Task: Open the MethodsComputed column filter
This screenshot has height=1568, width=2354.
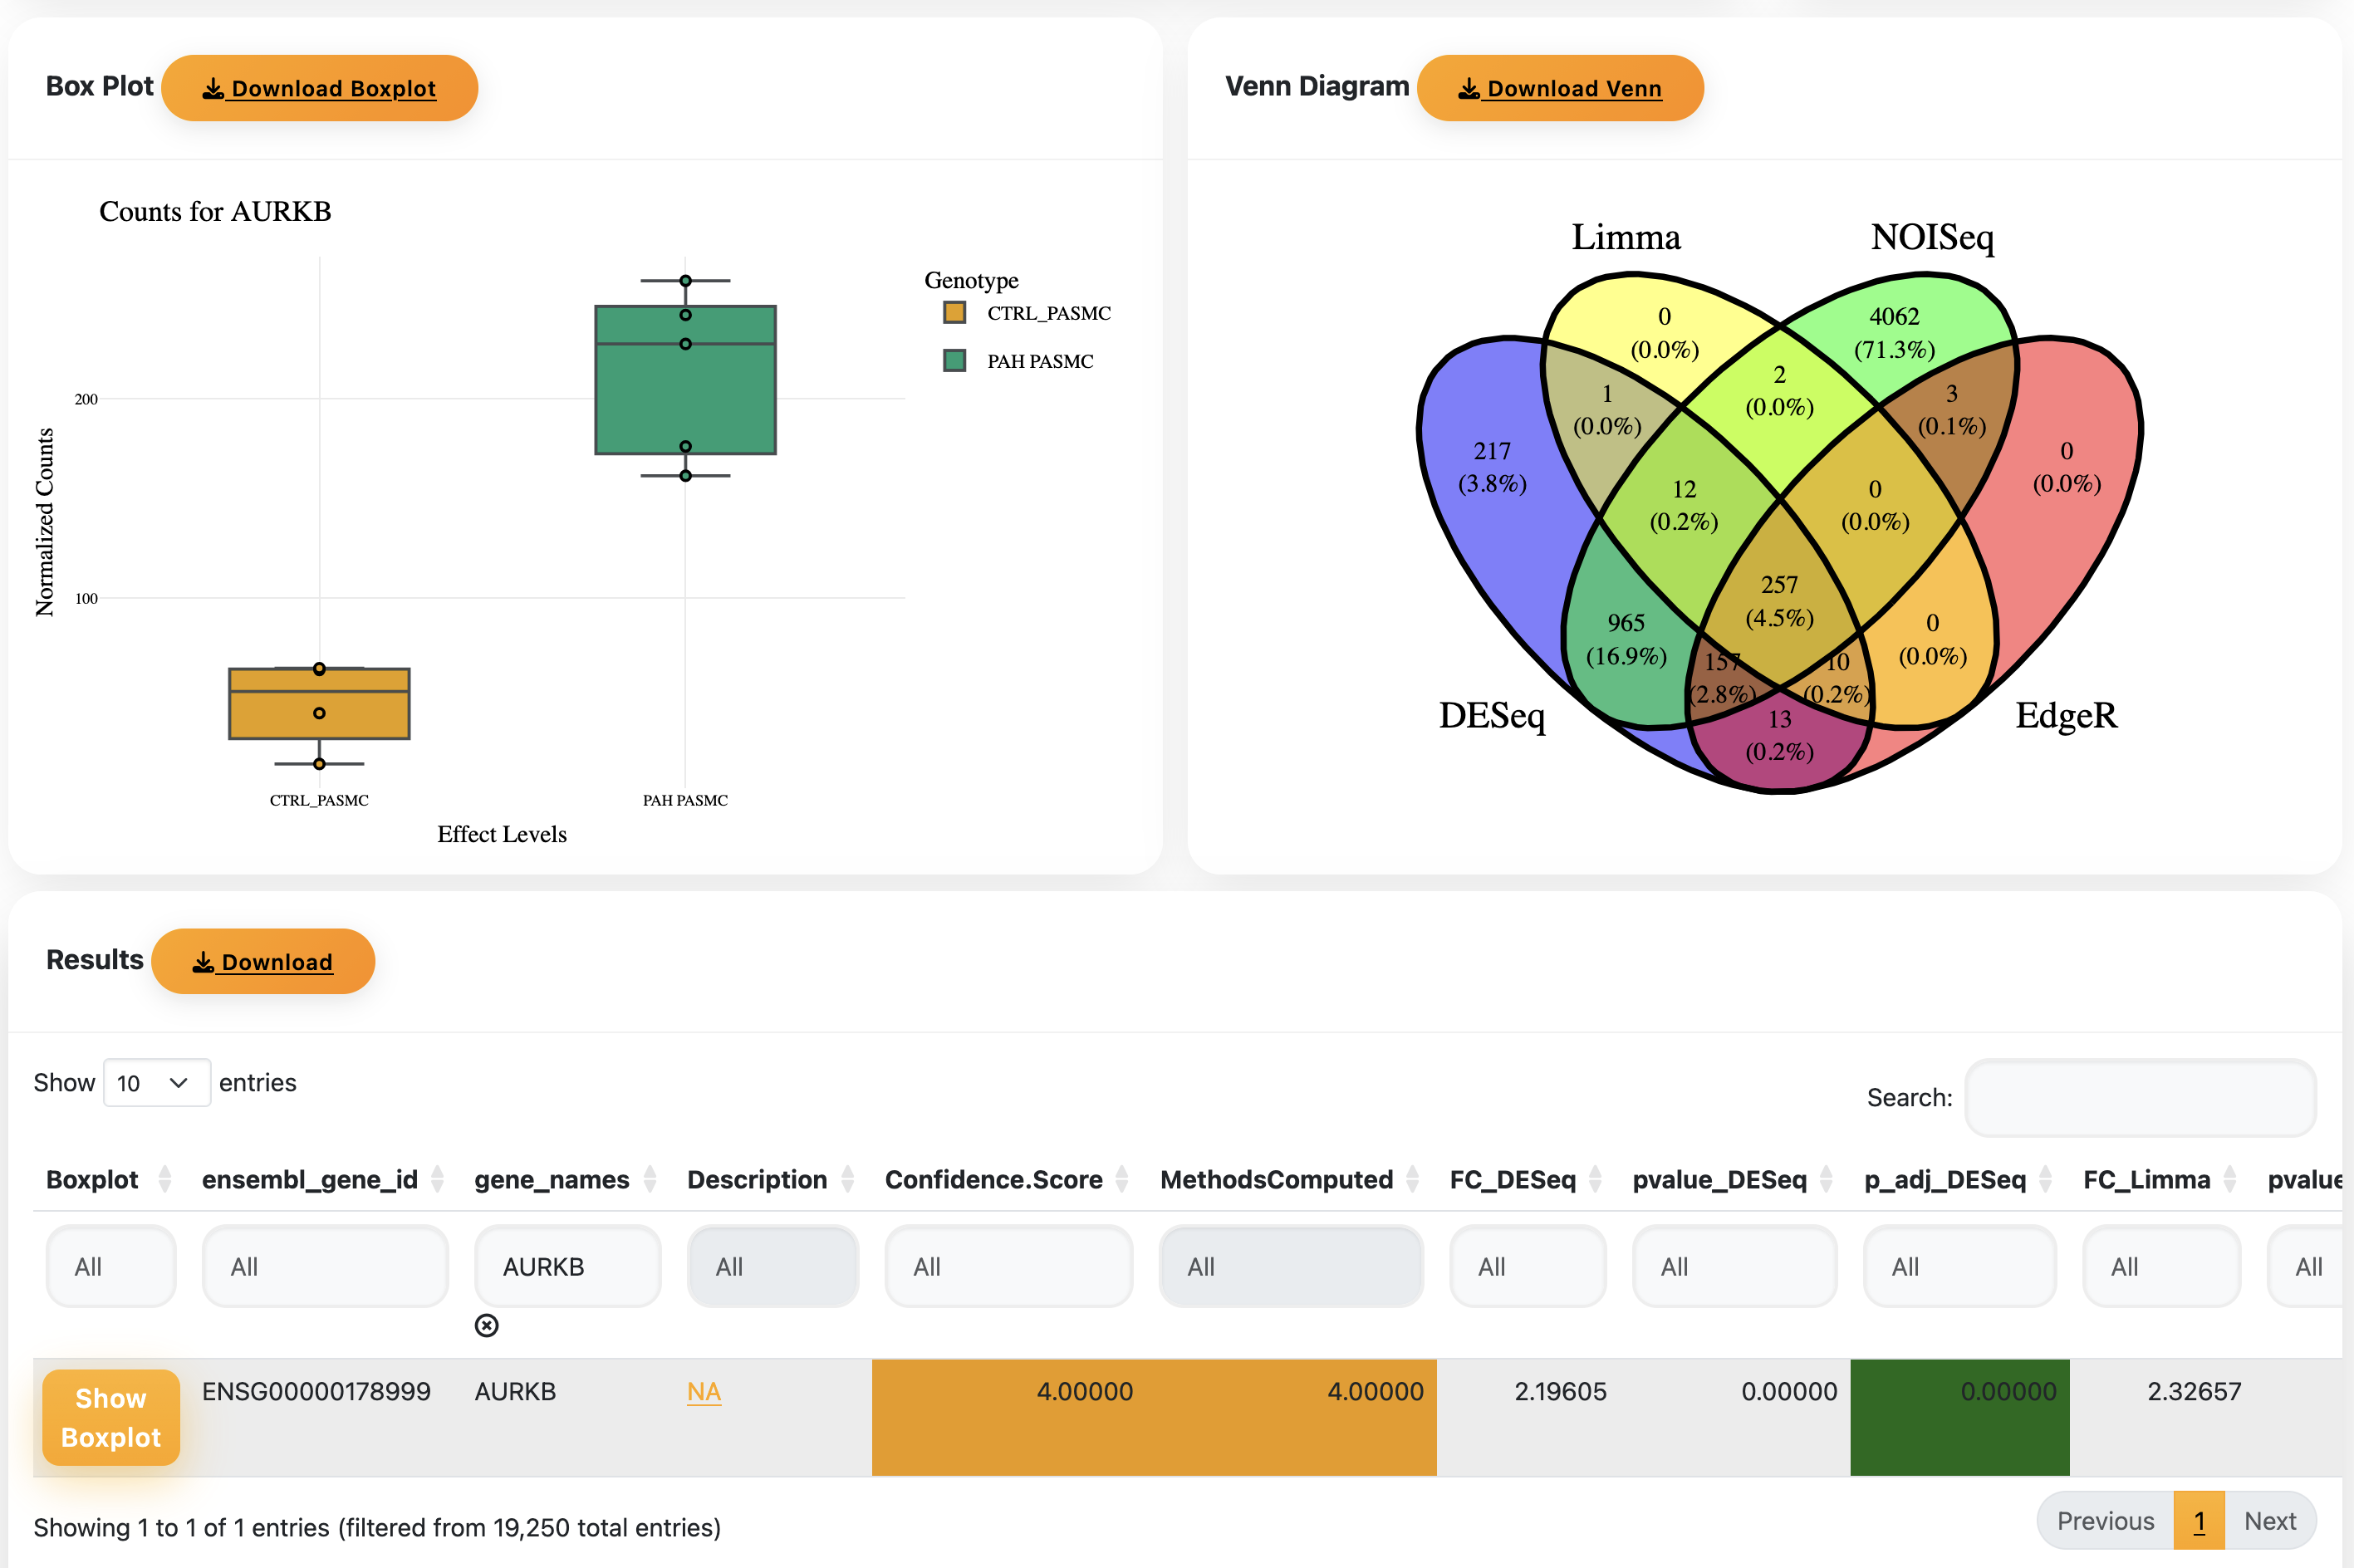Action: click(x=1290, y=1267)
